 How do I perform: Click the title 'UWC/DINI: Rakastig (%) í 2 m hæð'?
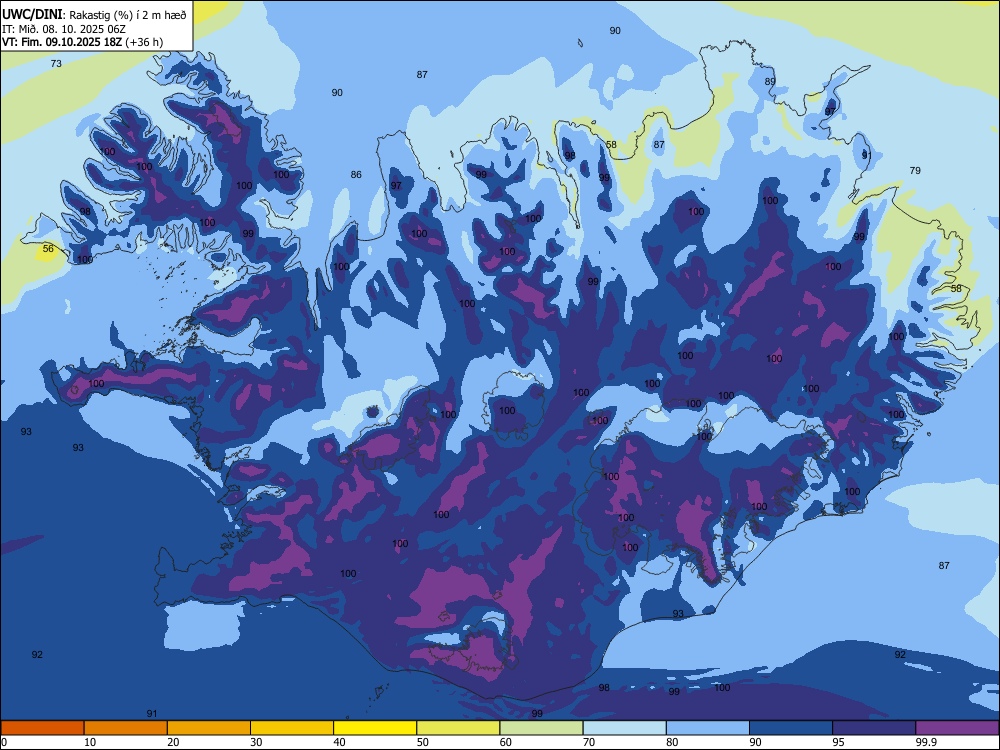94,15
